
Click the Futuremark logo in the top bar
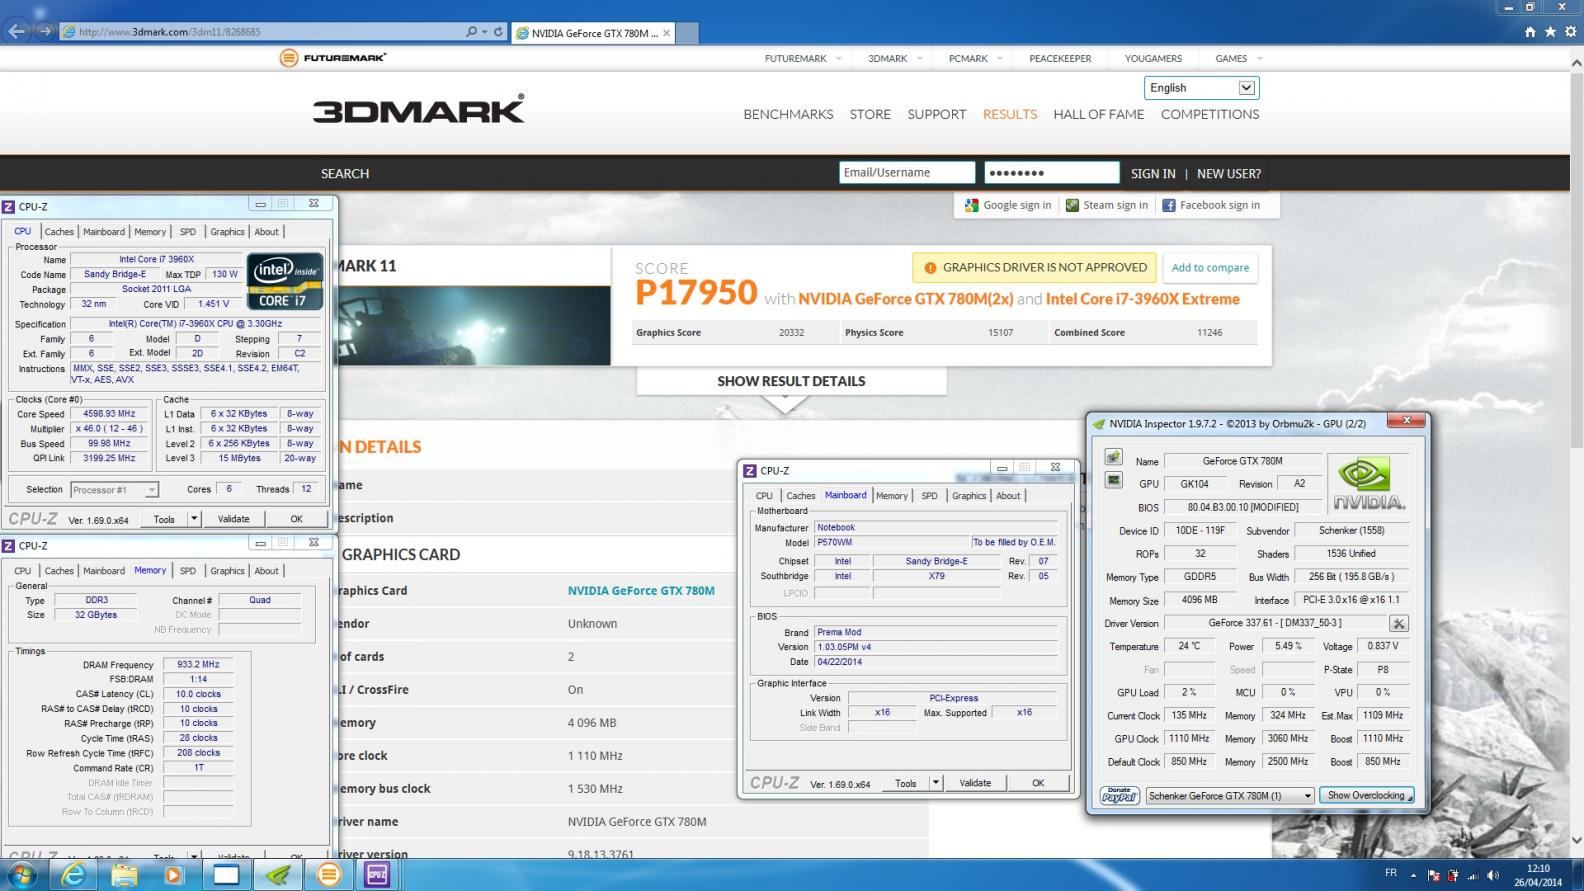(333, 58)
